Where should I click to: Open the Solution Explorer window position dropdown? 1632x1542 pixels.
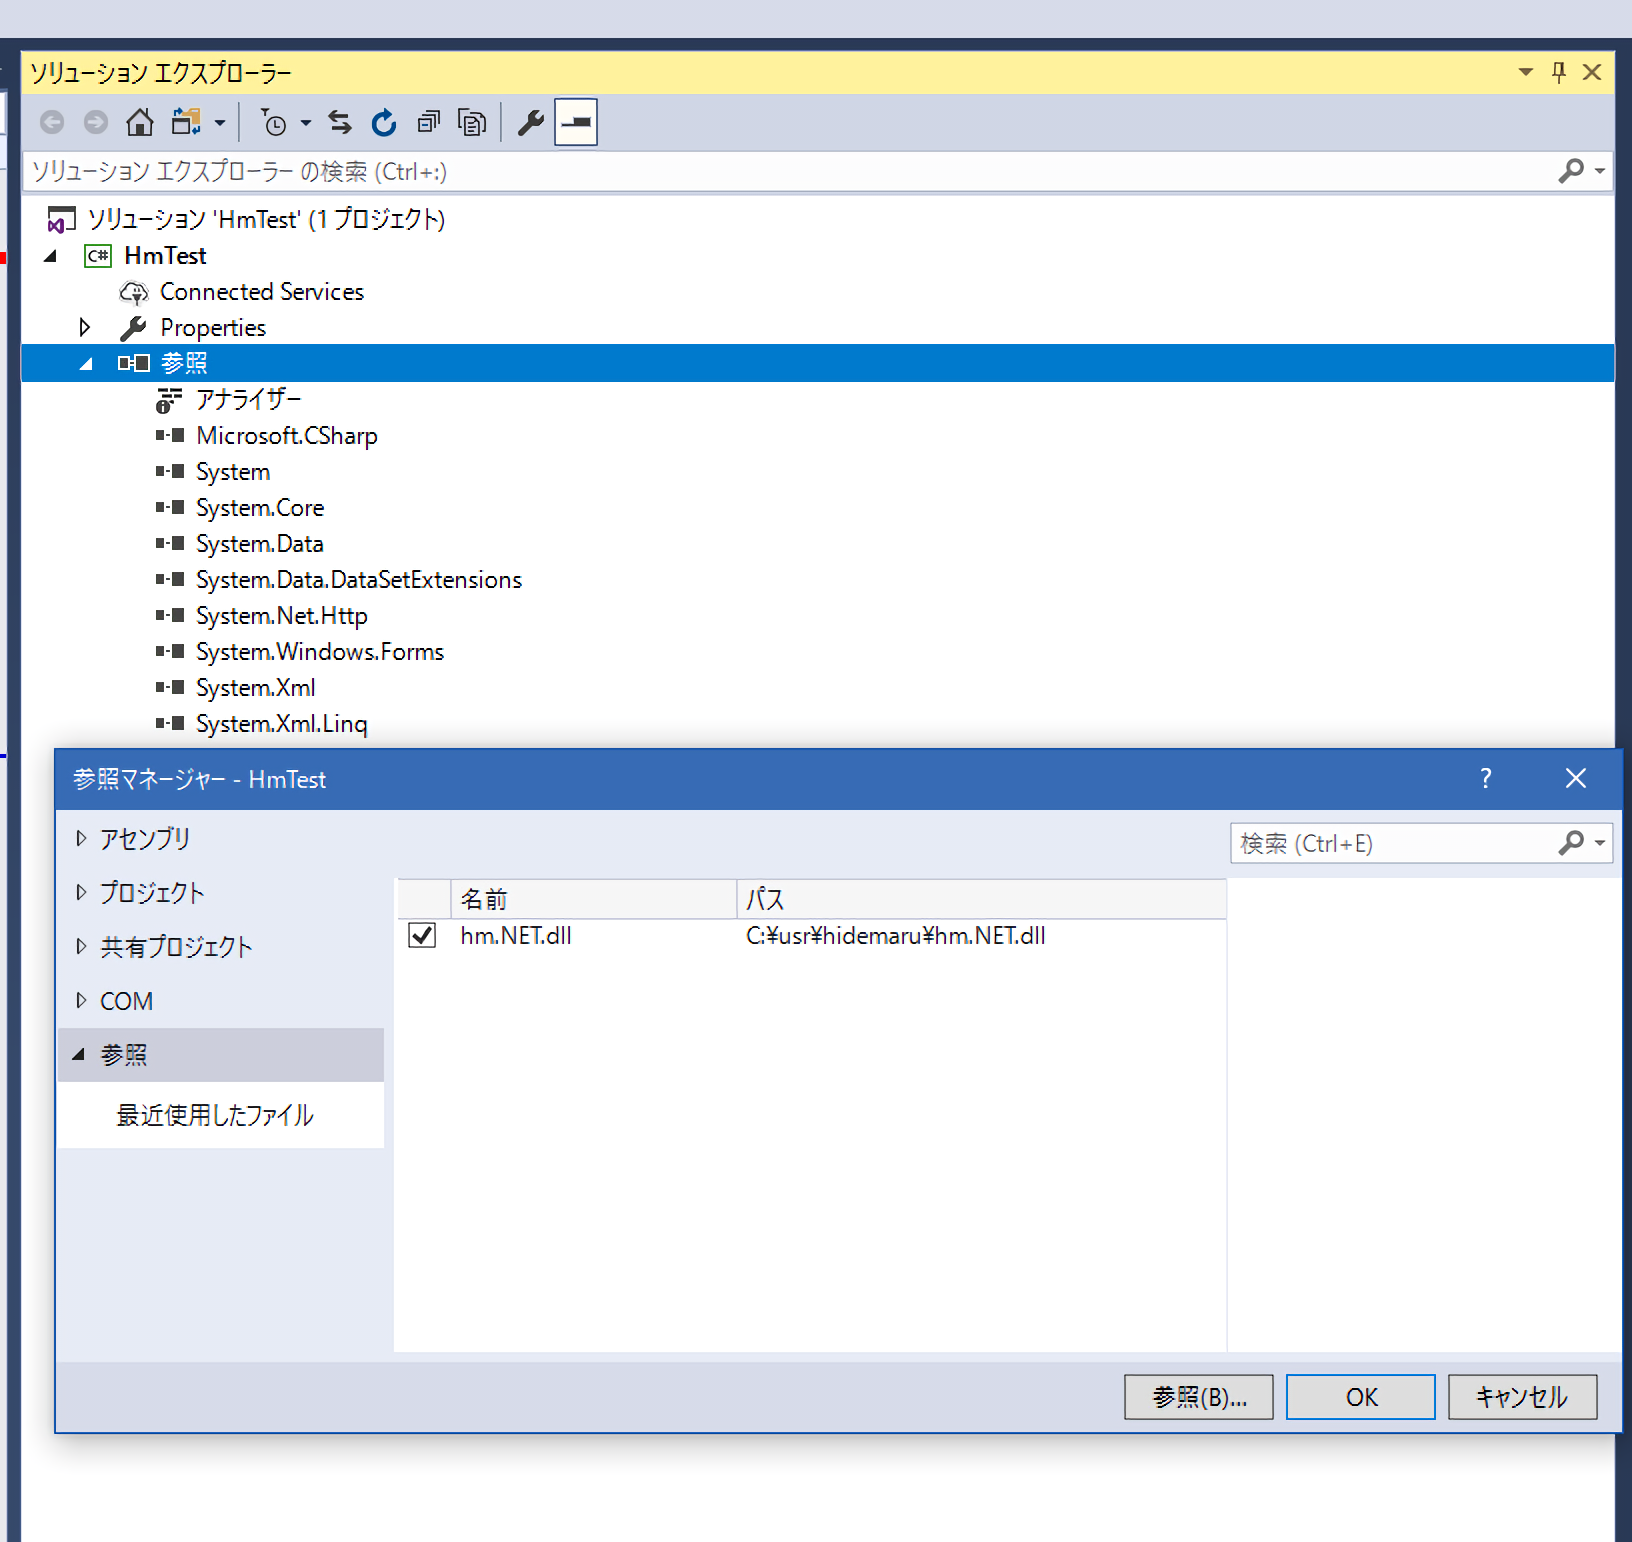tap(1525, 72)
